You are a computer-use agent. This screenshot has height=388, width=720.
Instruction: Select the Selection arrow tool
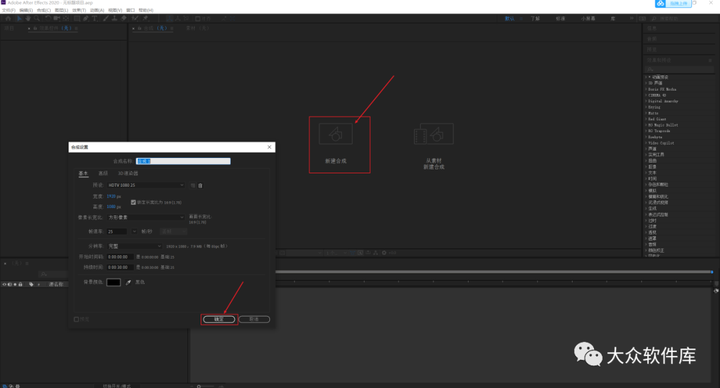19,18
